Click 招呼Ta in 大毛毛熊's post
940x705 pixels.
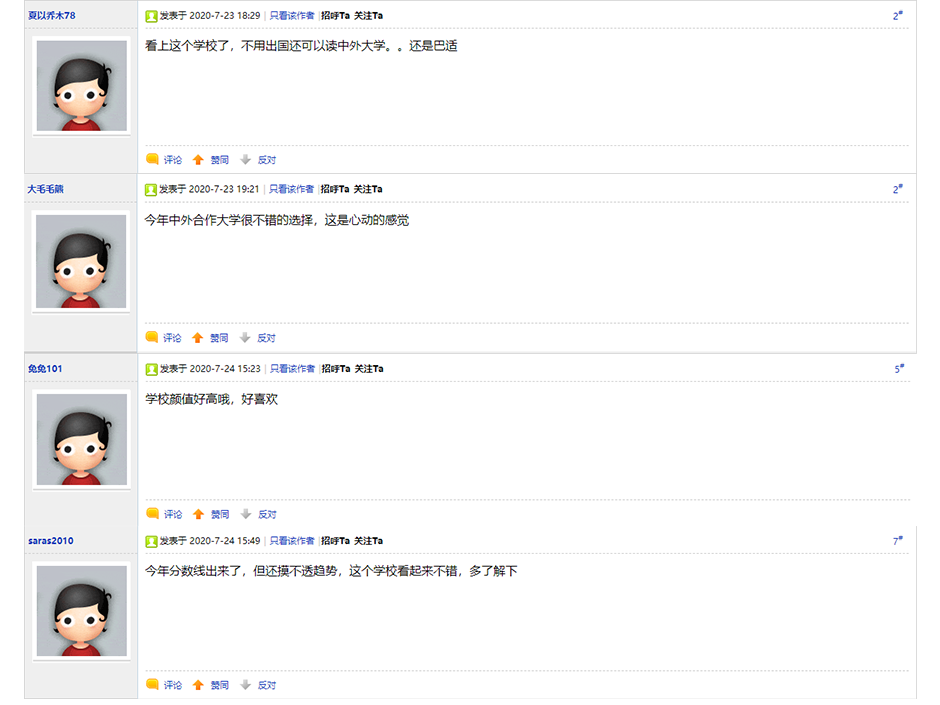click(x=335, y=189)
